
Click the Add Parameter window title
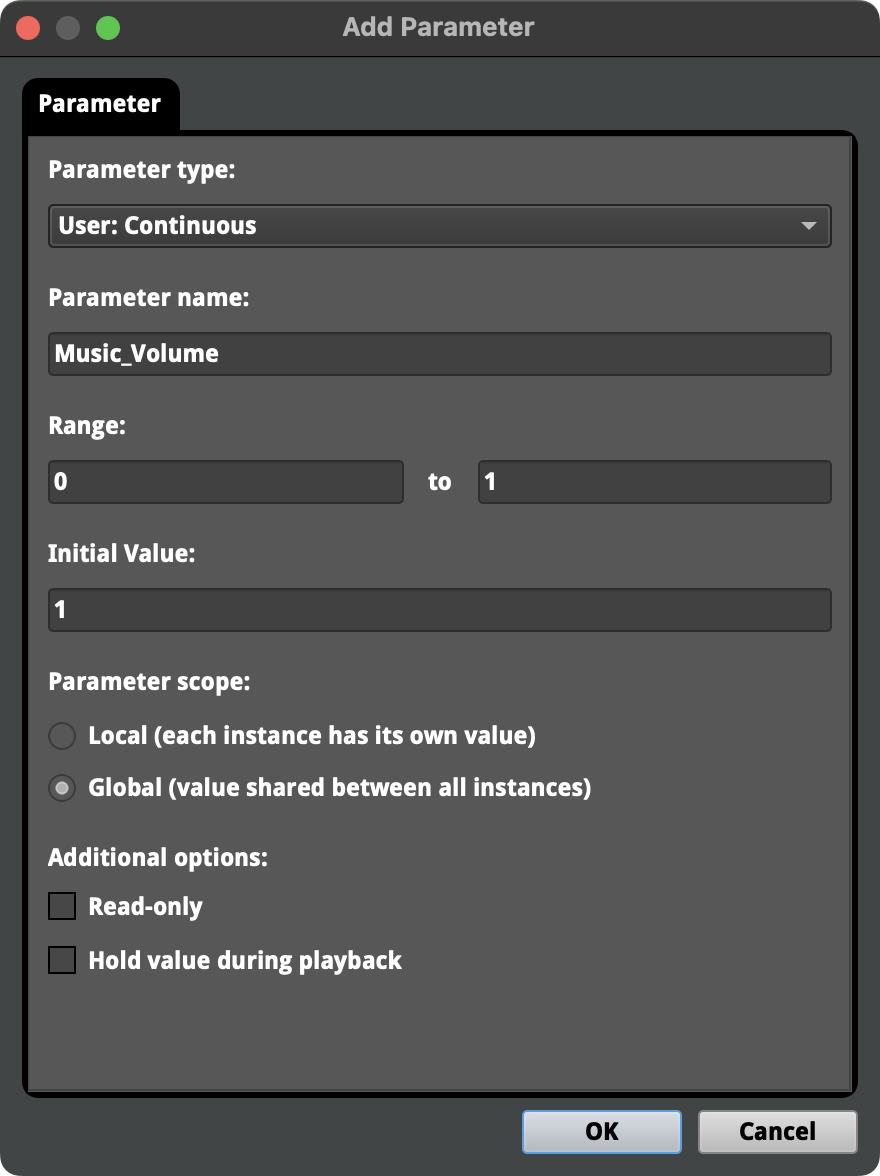[438, 28]
